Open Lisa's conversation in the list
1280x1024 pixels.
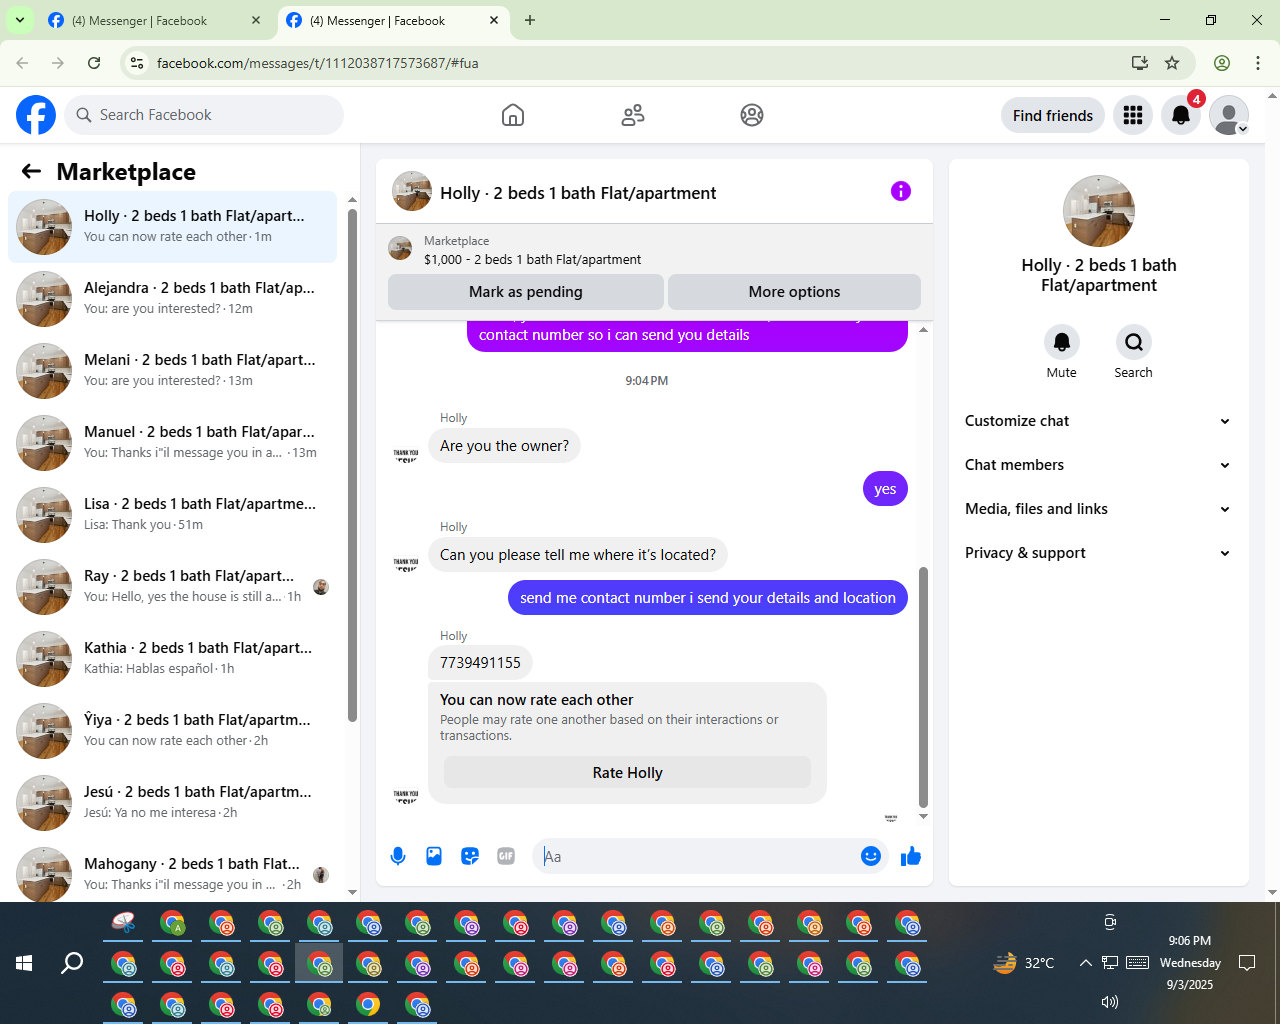point(173,515)
